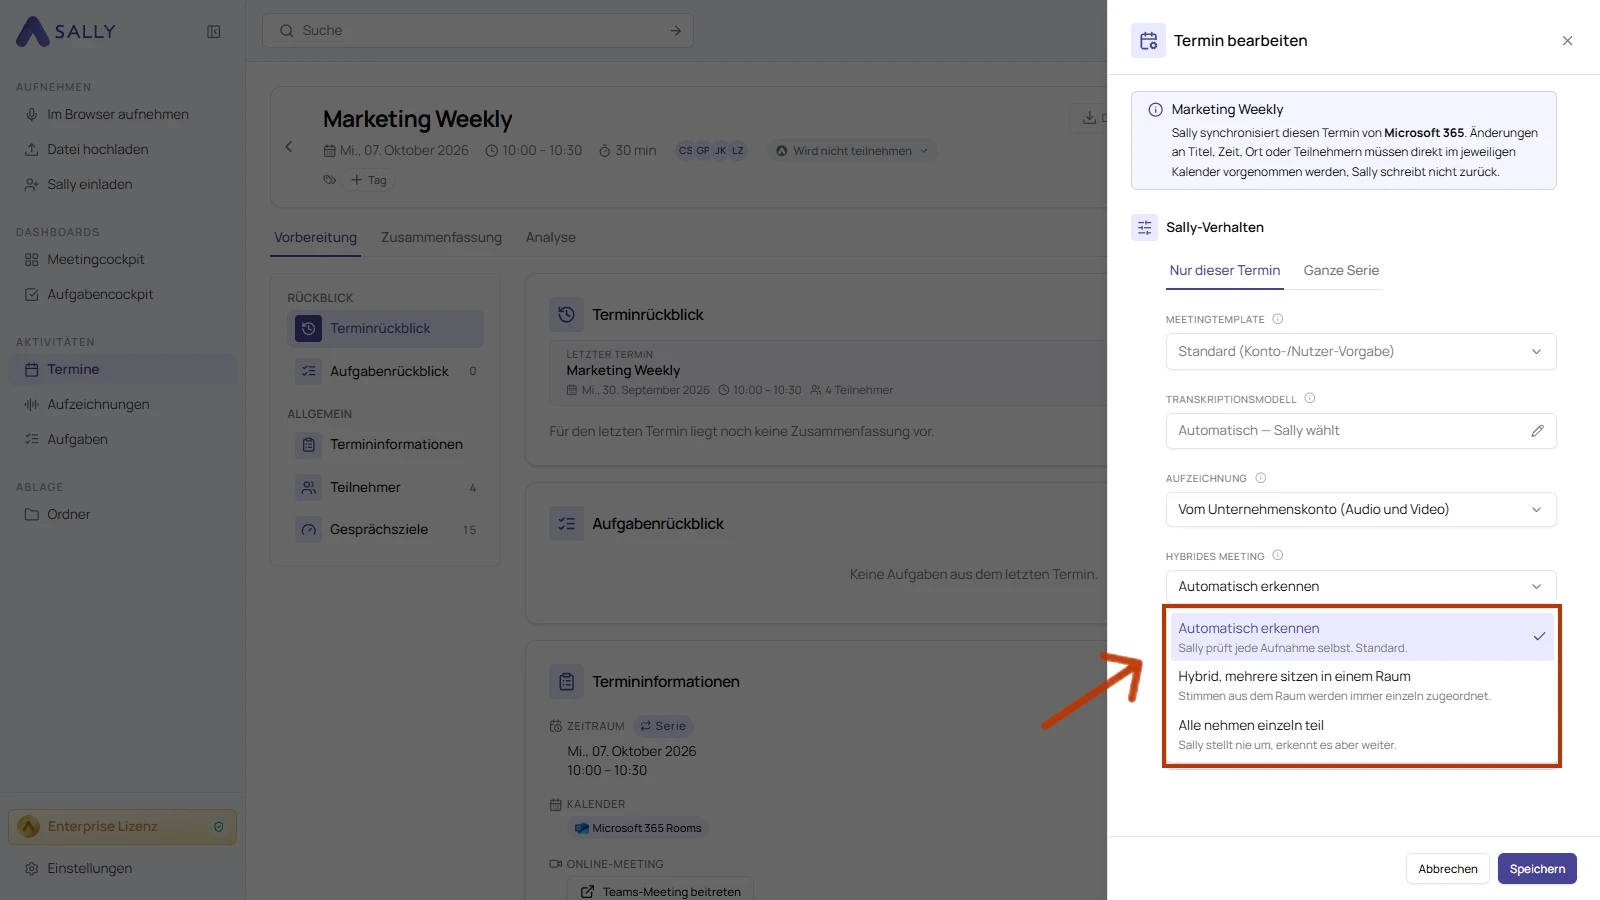This screenshot has width=1600, height=900.
Task: Click Teams-Meeting beitreten button
Action: (661, 889)
